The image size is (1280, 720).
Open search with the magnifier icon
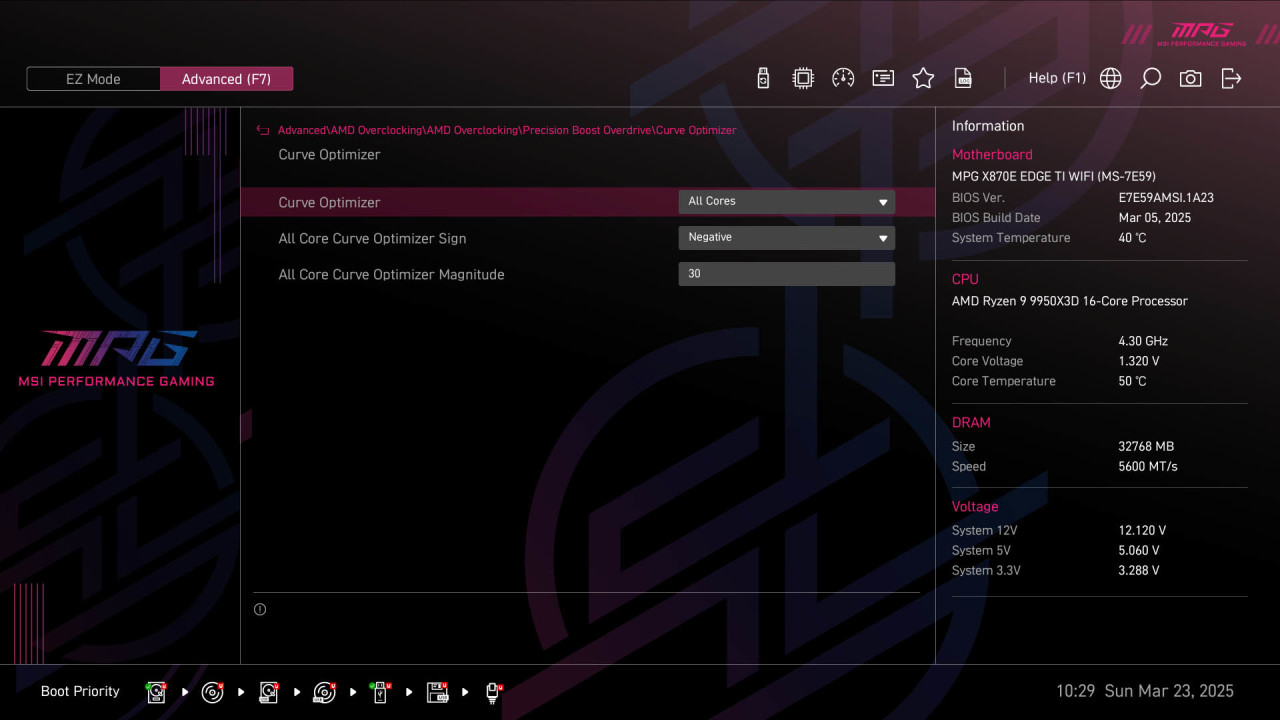[x=1150, y=78]
